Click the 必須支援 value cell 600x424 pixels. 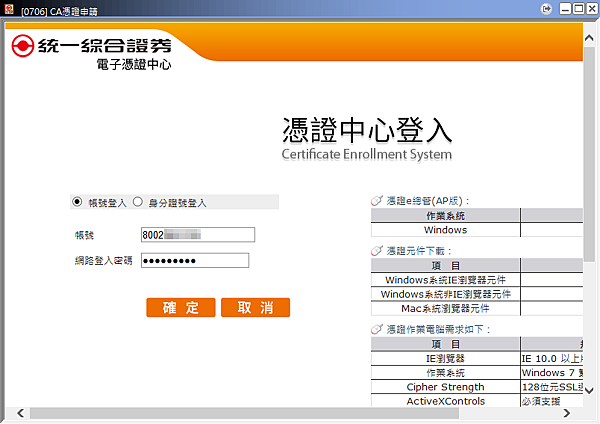pyautogui.click(x=552, y=401)
